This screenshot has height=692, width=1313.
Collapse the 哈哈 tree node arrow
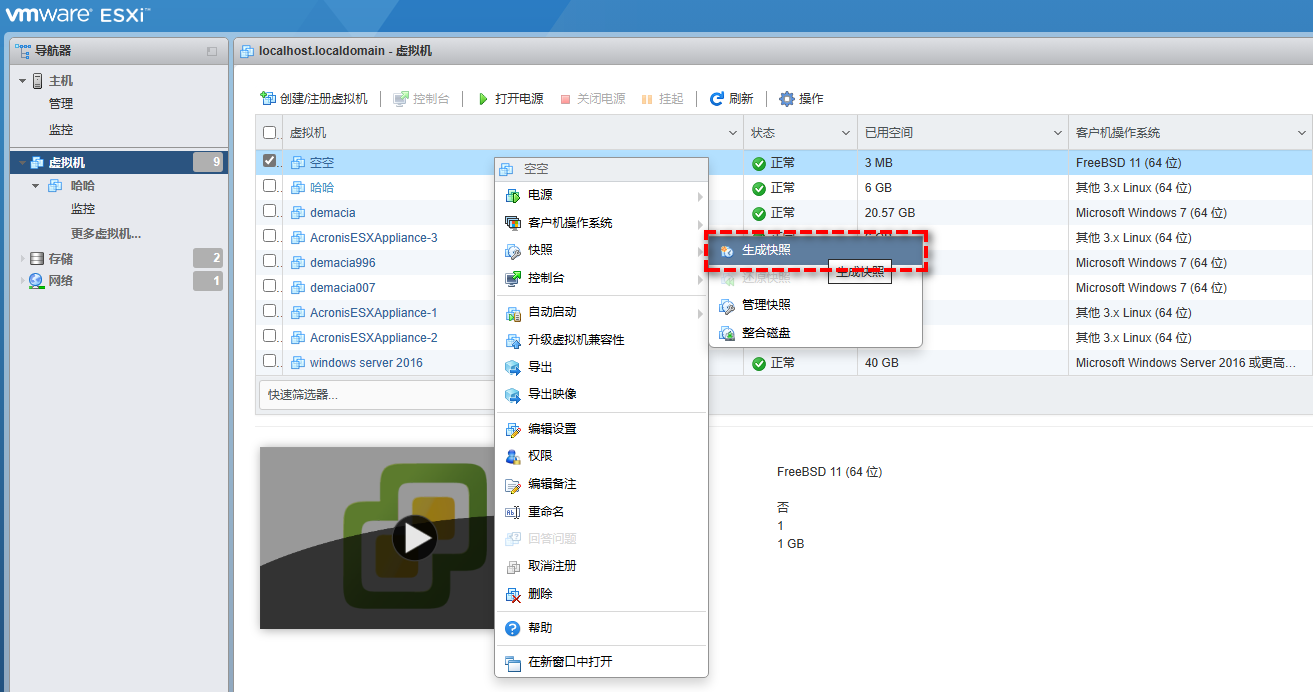click(x=36, y=185)
